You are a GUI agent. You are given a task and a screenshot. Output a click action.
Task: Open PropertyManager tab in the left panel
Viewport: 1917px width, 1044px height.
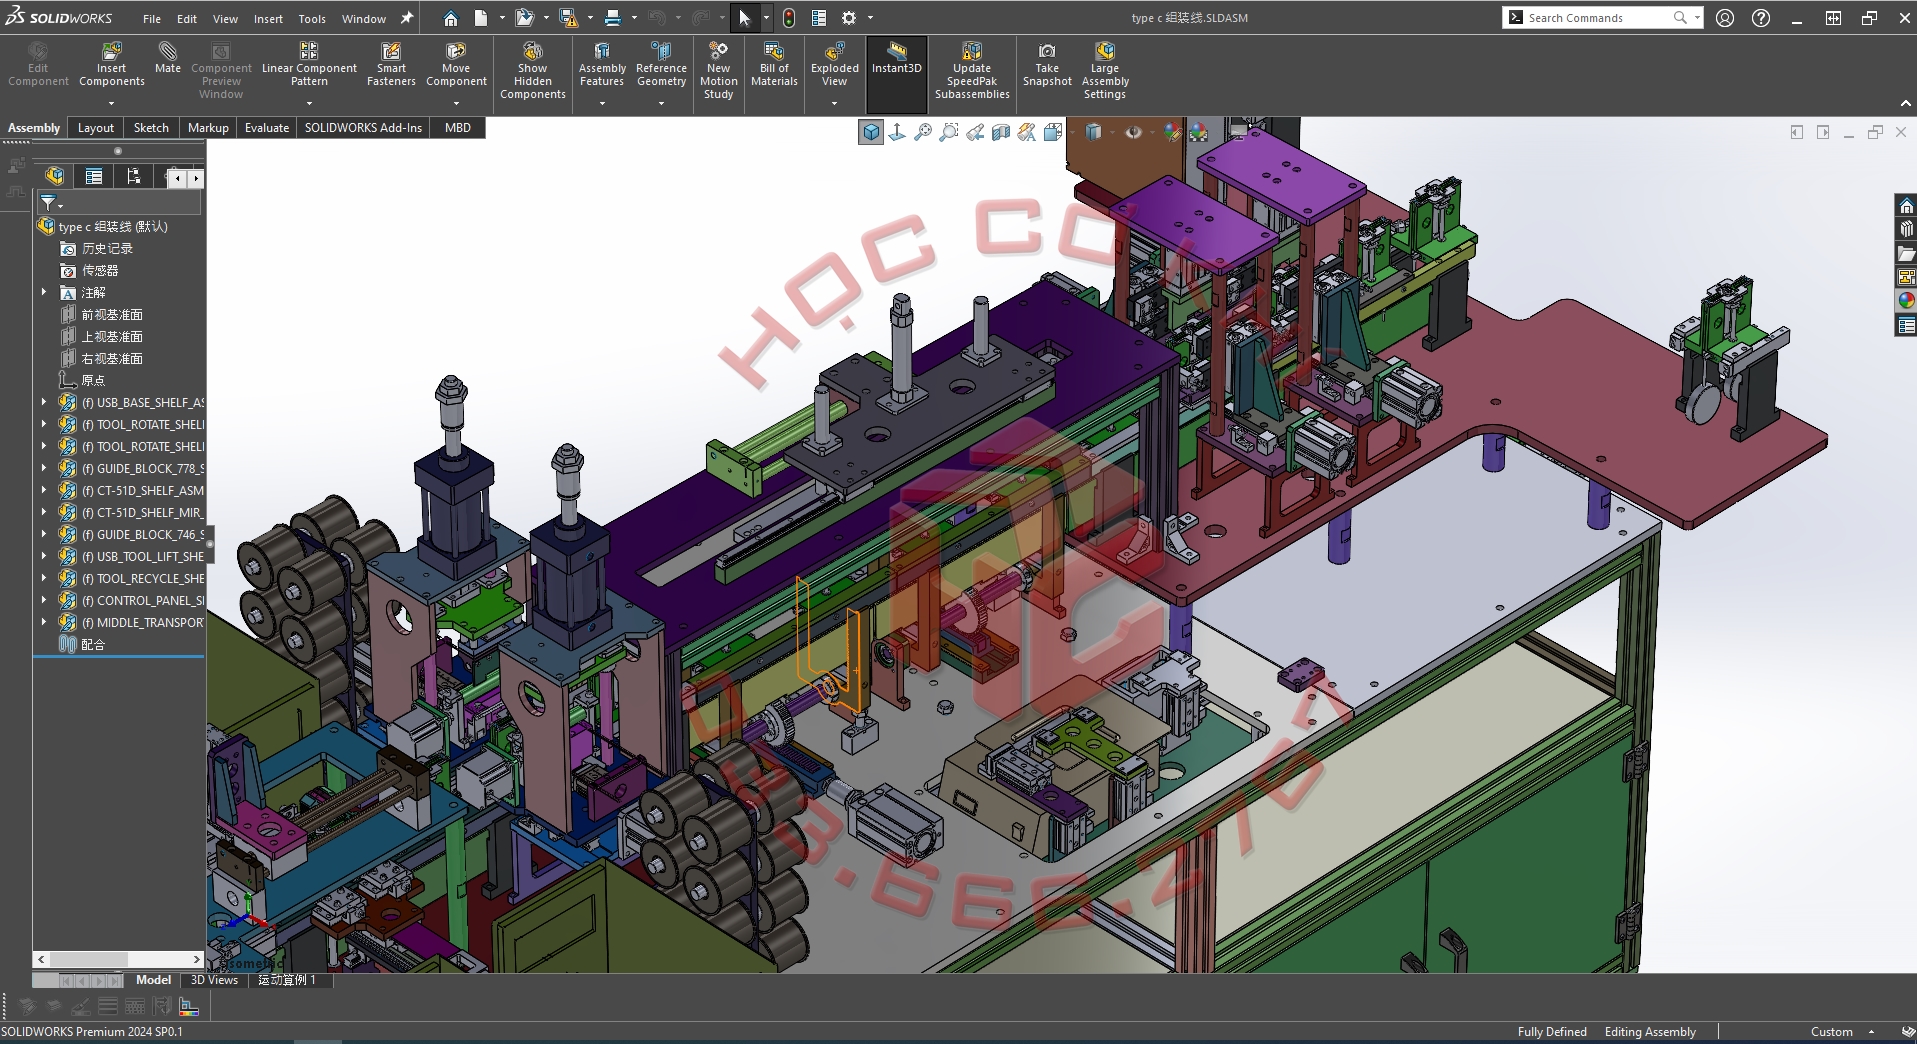pyautogui.click(x=94, y=177)
